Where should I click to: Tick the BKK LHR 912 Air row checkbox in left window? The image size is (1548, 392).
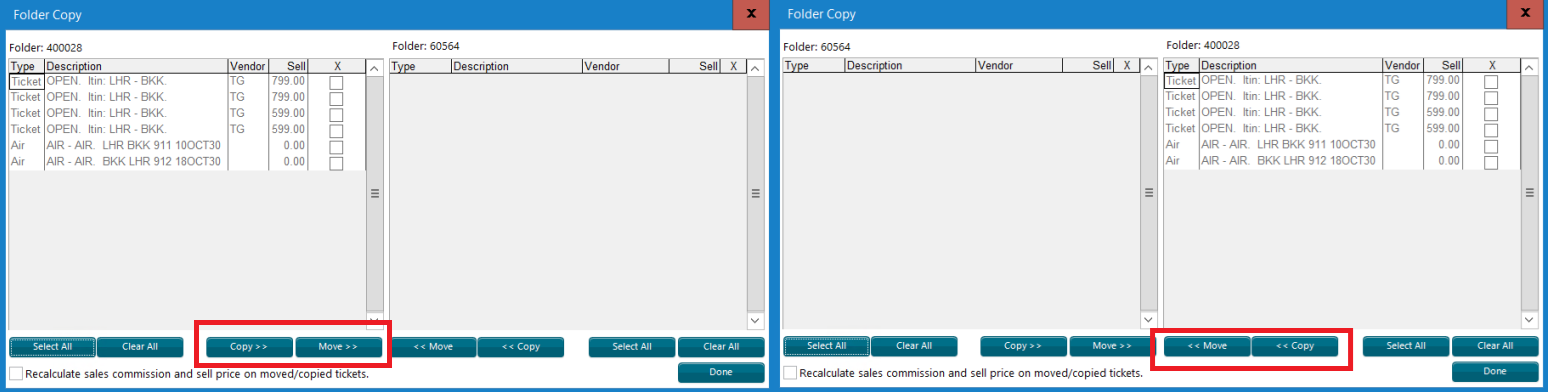click(337, 162)
